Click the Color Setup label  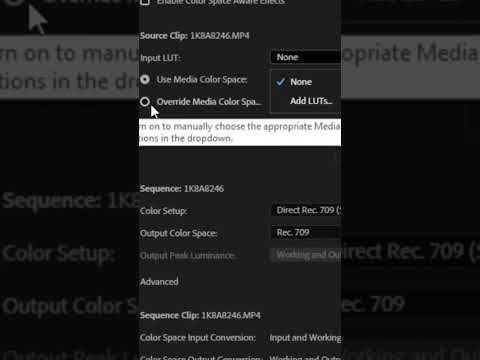164,211
